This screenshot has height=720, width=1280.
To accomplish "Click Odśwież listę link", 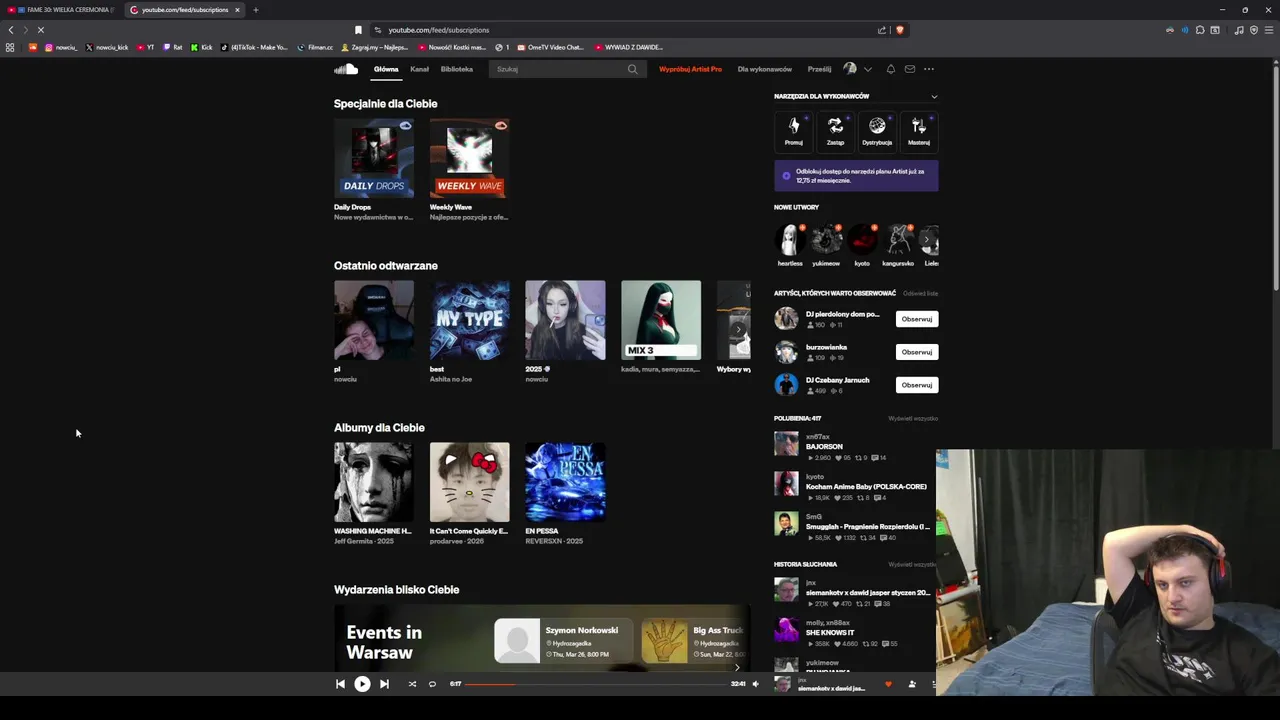I will 920,293.
